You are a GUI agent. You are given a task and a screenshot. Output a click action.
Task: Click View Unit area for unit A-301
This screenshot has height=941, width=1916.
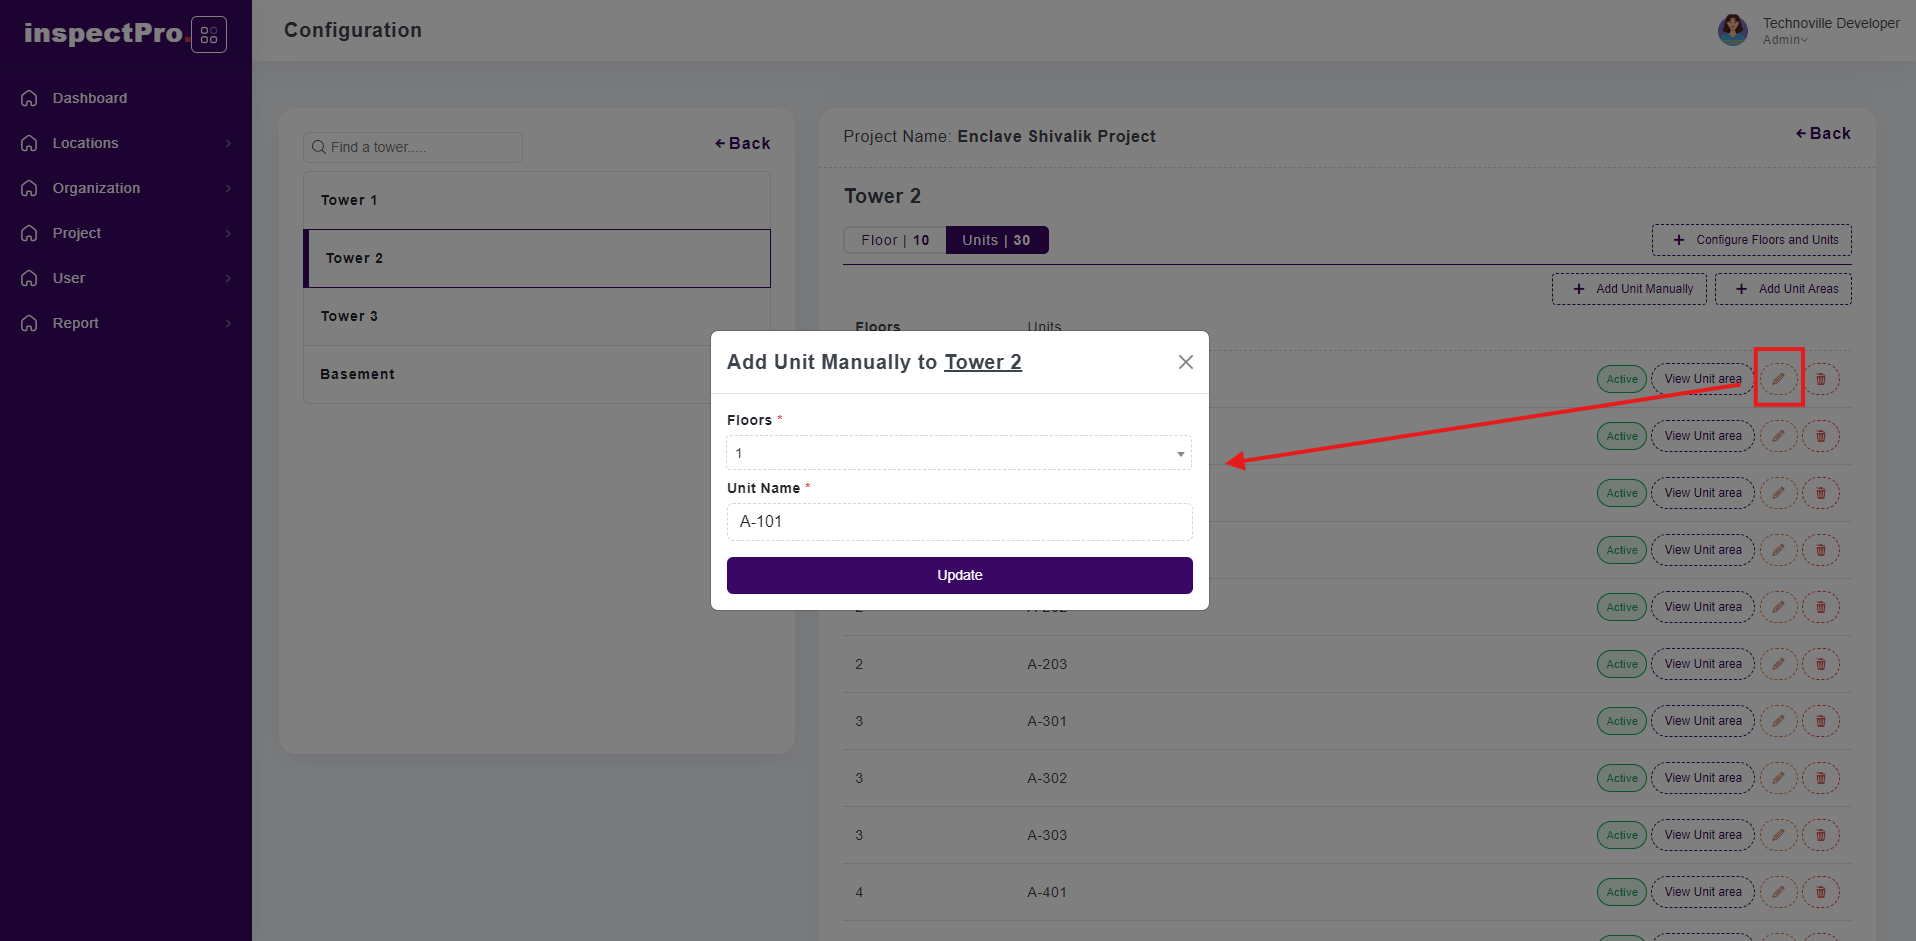point(1702,721)
